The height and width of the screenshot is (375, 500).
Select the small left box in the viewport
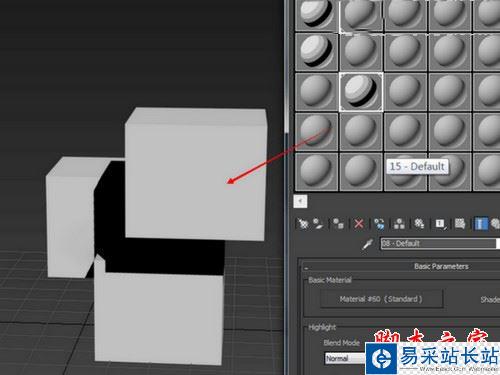[x=70, y=217]
